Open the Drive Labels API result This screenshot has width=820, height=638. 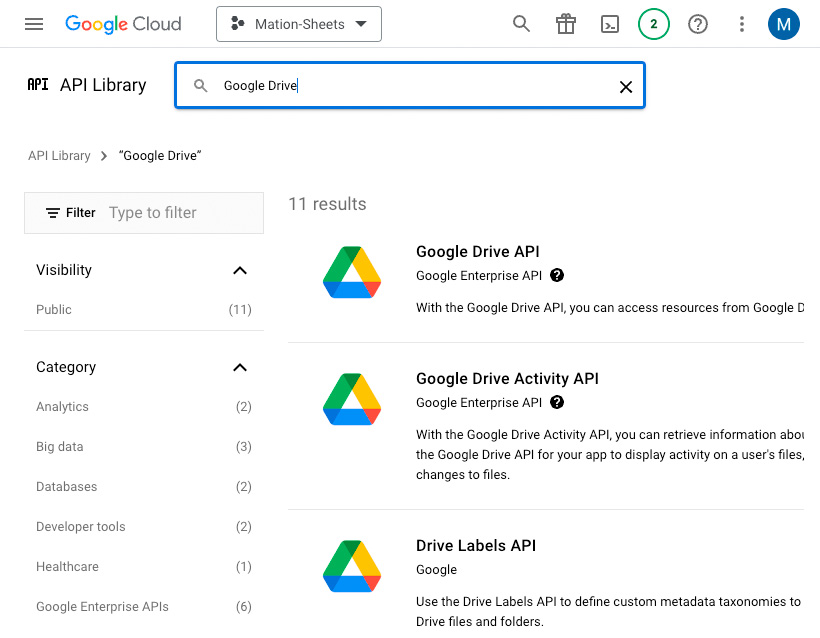(476, 545)
